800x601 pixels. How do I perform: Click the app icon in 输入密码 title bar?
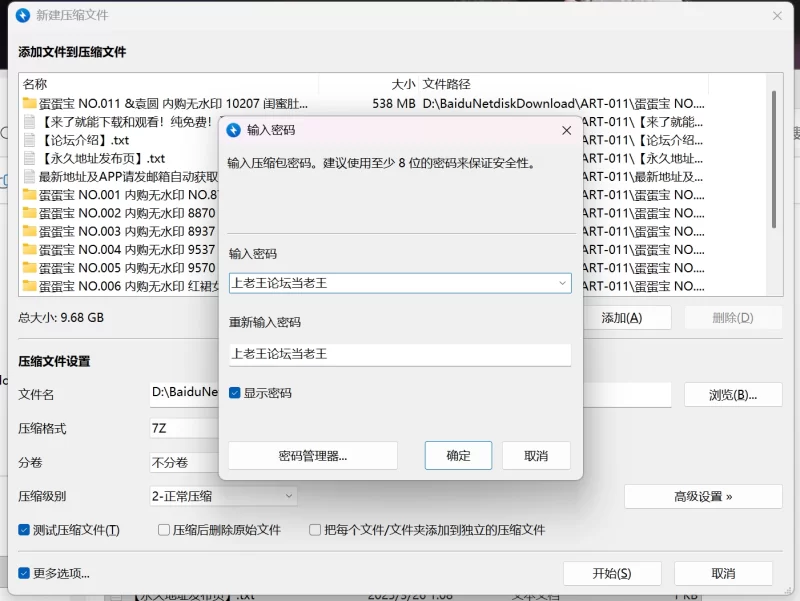pos(234,130)
